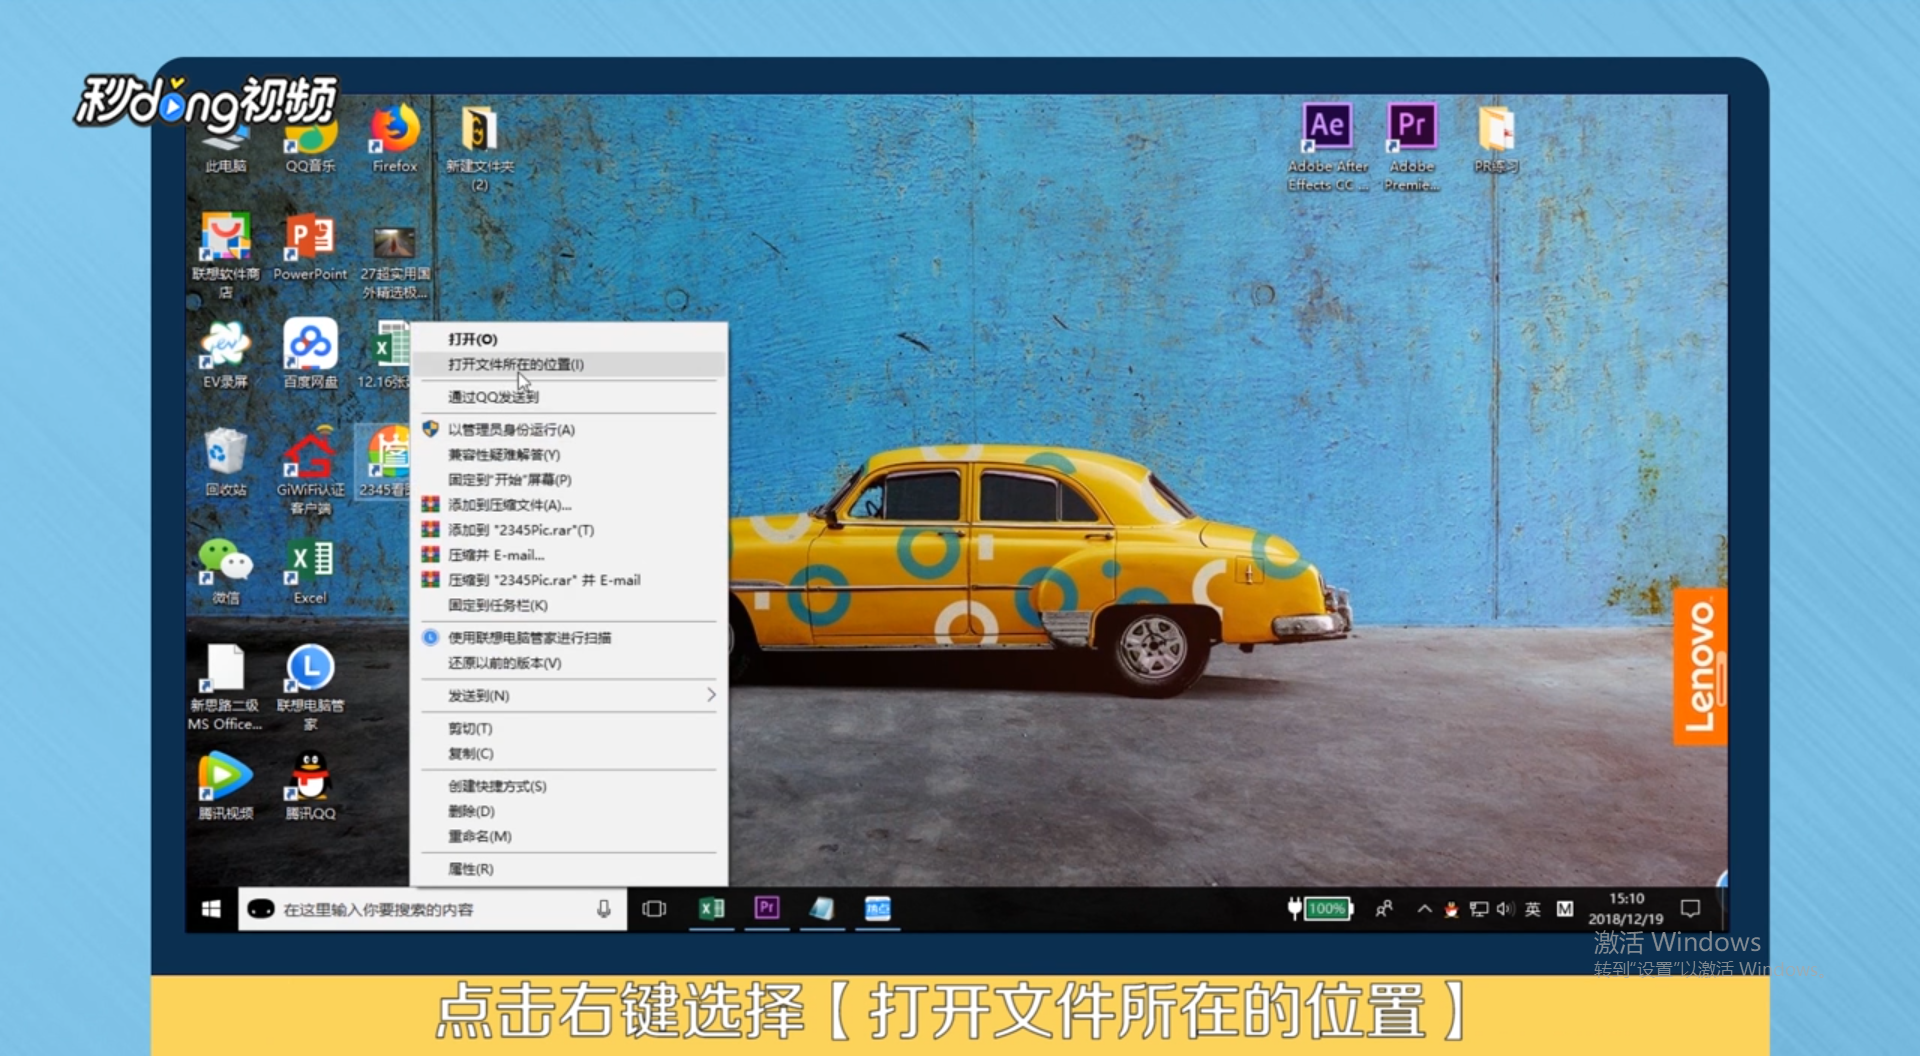Choose 打开文件所在的位置(I) in the menu
The image size is (1920, 1056).
pyautogui.click(x=569, y=364)
